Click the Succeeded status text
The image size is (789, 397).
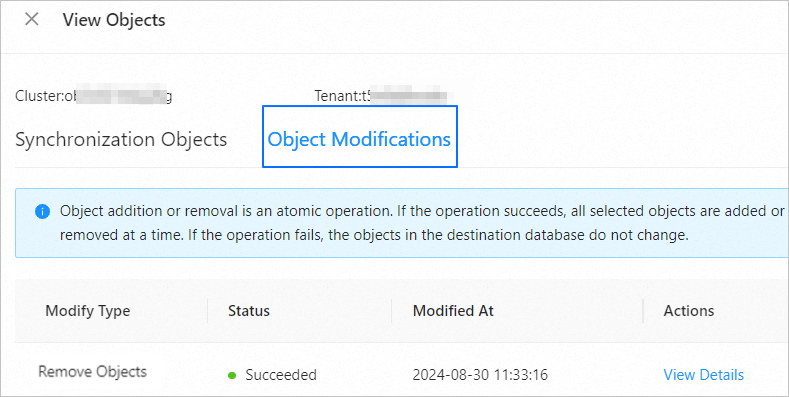[281, 375]
